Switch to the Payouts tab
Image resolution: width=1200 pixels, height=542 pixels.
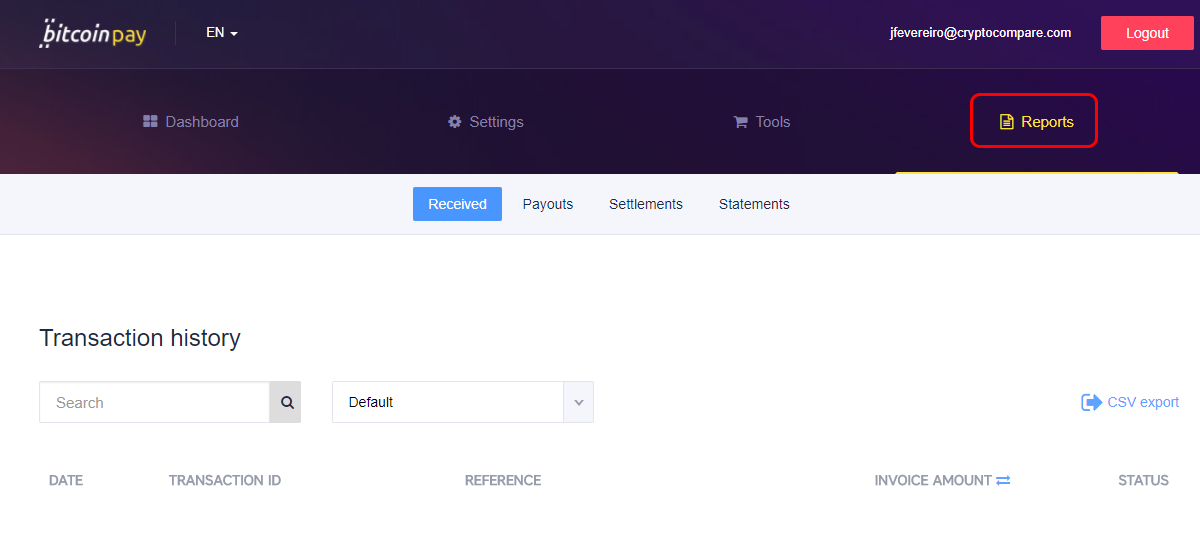(548, 204)
